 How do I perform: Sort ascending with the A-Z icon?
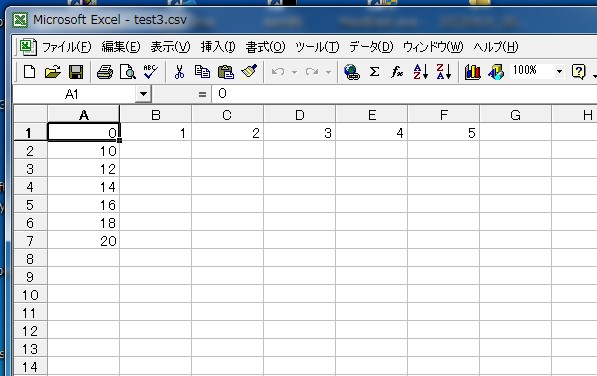pos(420,72)
